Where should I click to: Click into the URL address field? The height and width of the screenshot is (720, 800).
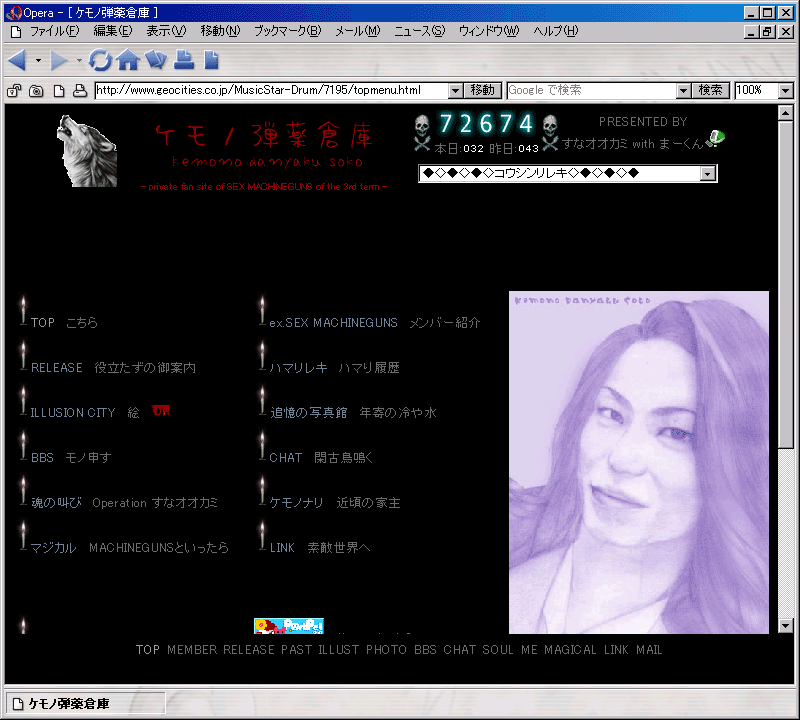271,91
